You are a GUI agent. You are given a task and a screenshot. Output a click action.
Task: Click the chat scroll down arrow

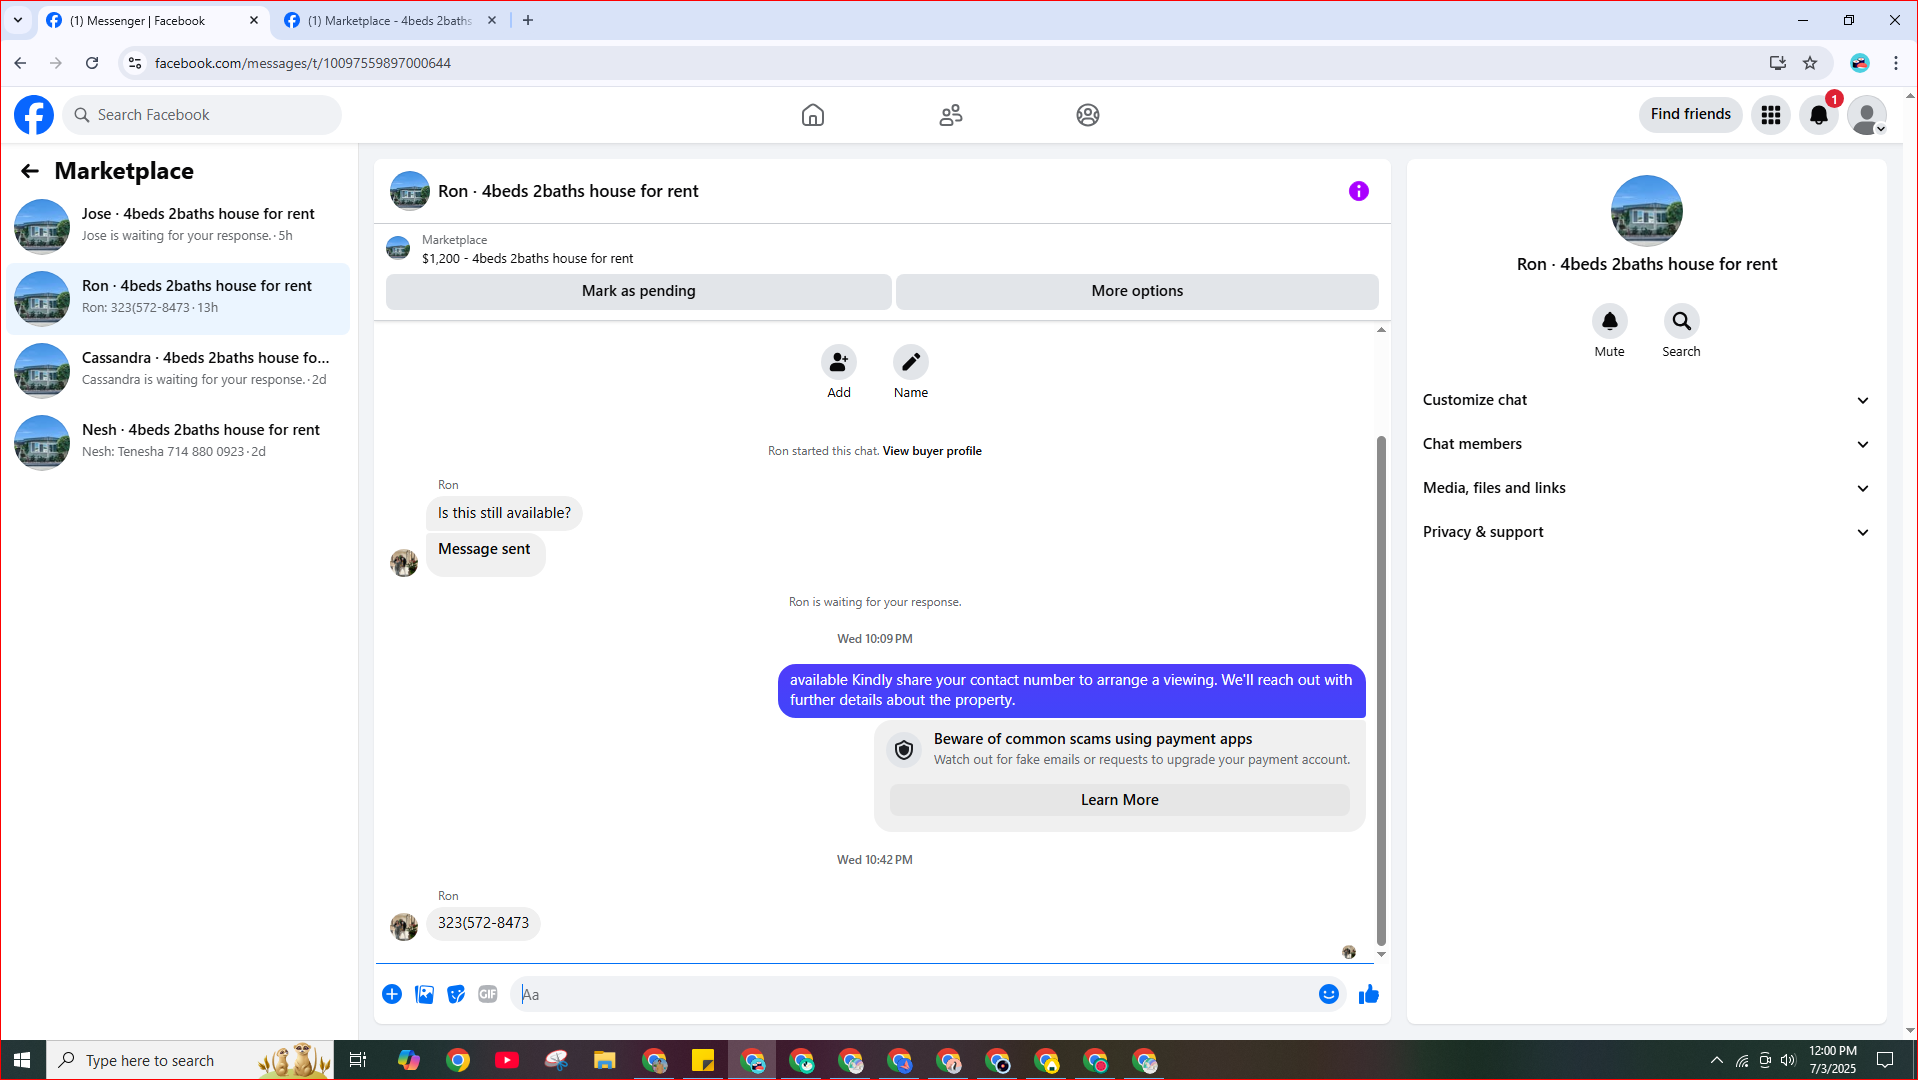pyautogui.click(x=1381, y=955)
